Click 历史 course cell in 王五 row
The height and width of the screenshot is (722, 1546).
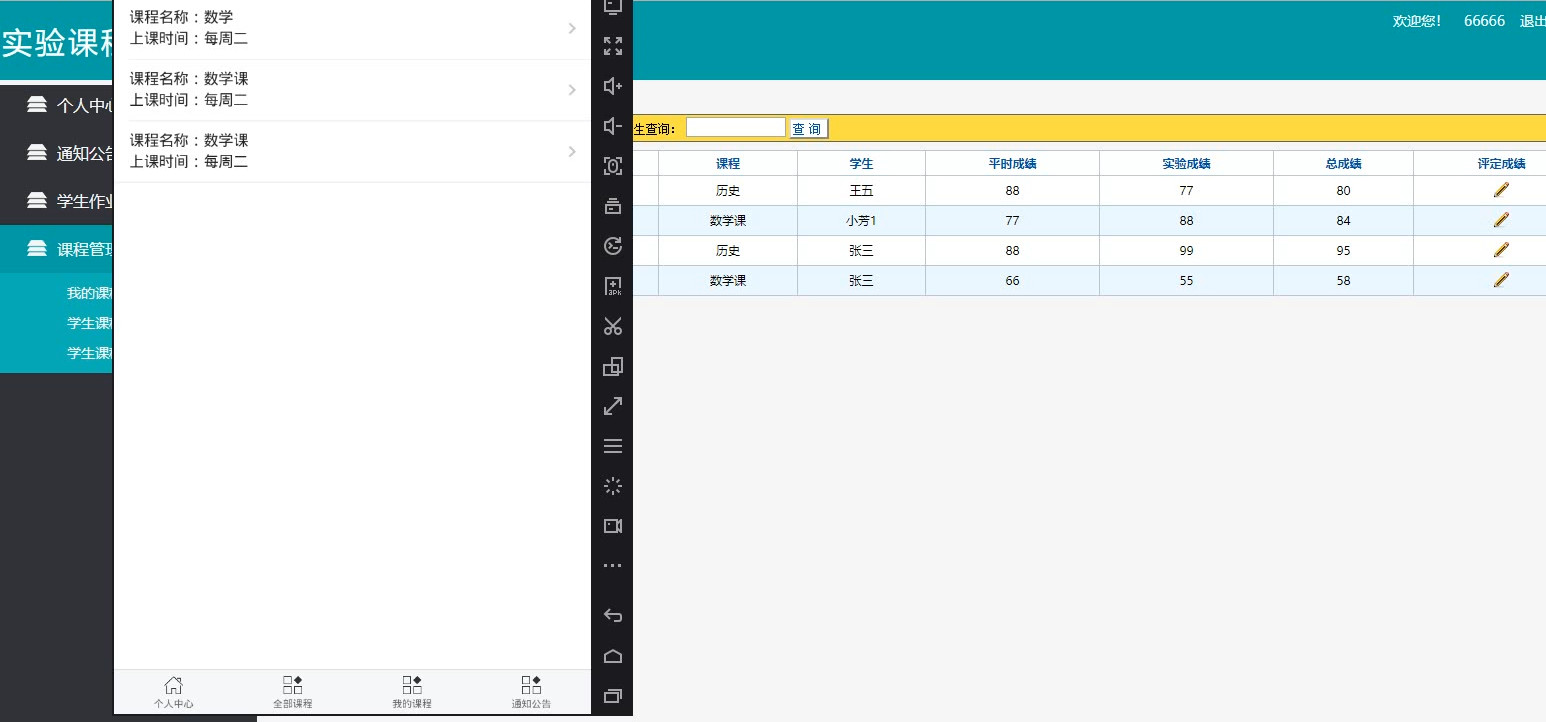click(x=728, y=191)
